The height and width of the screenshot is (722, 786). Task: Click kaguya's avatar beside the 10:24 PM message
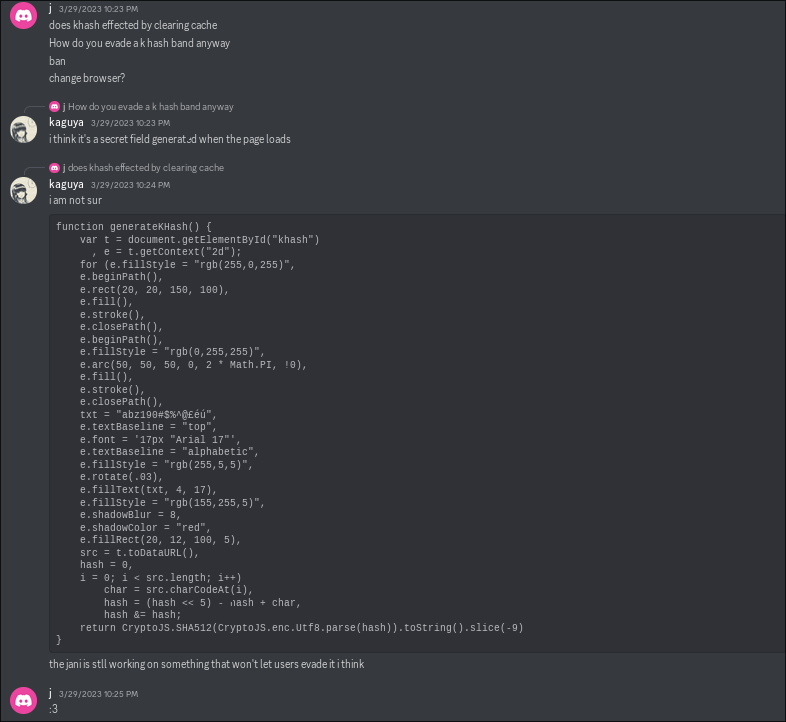[x=24, y=190]
